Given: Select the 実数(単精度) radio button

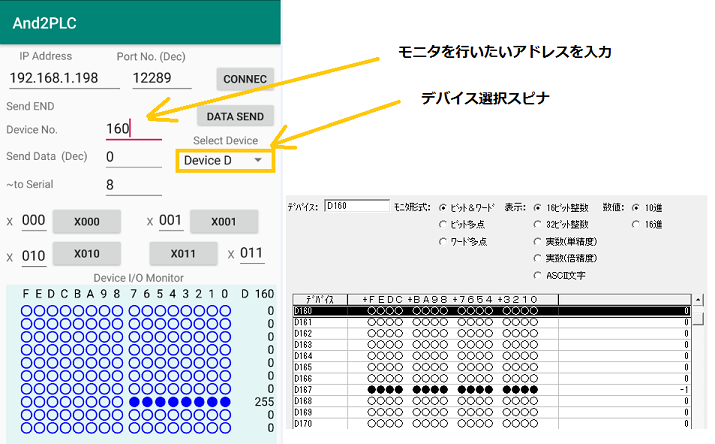Looking at the screenshot, I should 538,242.
